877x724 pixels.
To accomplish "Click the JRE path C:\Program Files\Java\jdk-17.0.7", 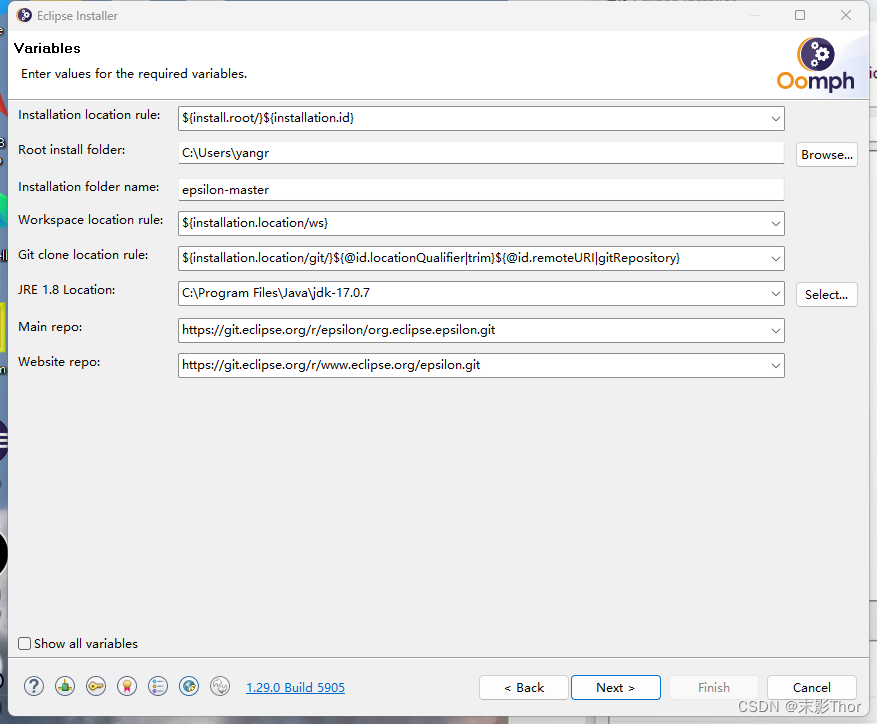I will click(x=276, y=293).
